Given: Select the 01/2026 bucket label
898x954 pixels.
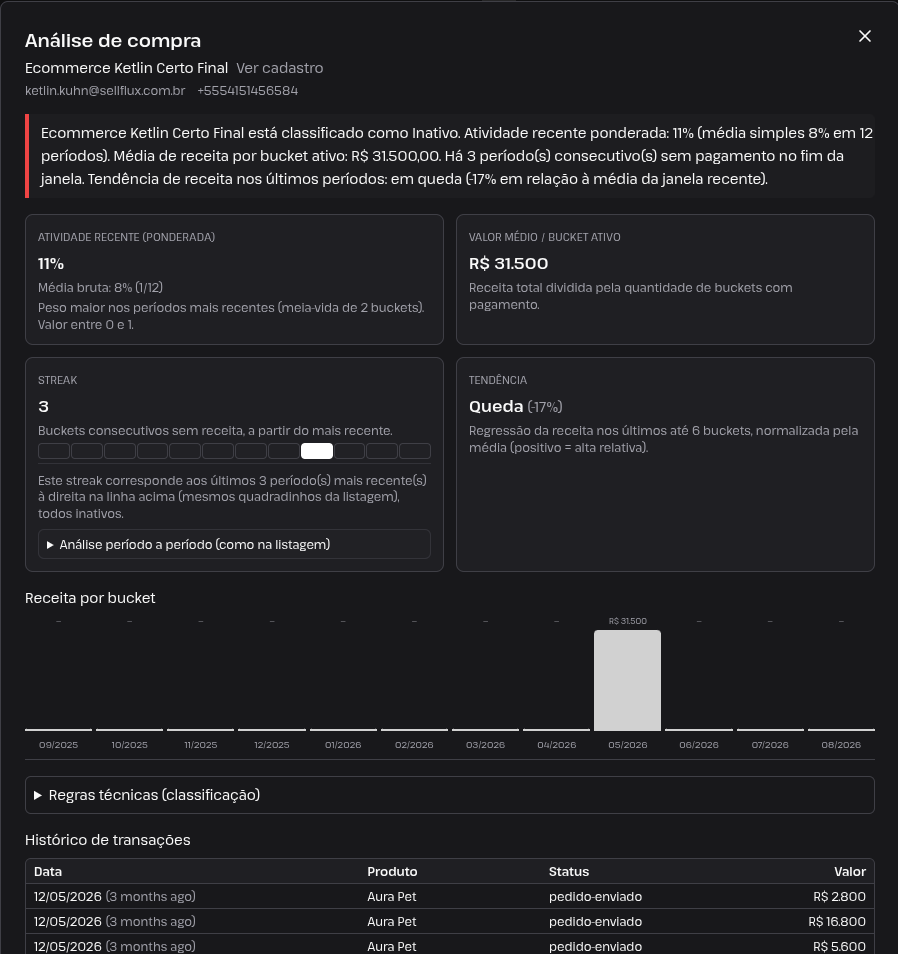Looking at the screenshot, I should [x=343, y=745].
